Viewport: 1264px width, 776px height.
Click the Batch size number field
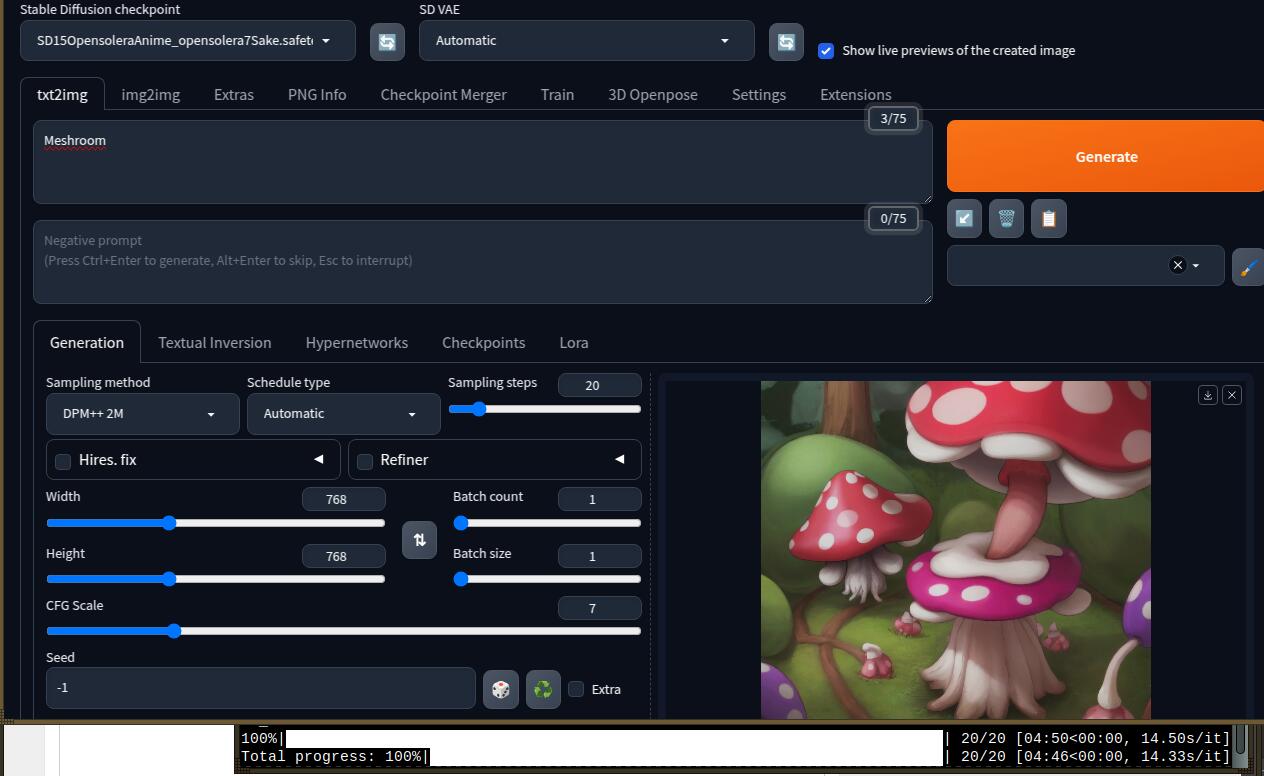[x=599, y=556]
